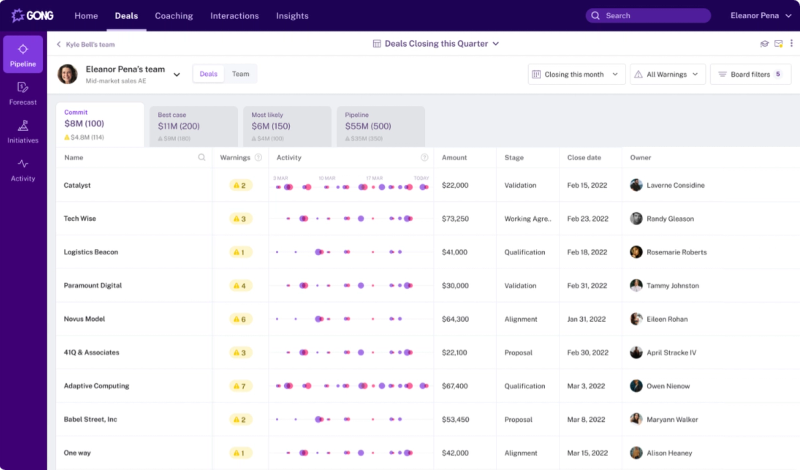Expand the Eleanor Pena's team selector
The width and height of the screenshot is (800, 470).
(x=177, y=74)
